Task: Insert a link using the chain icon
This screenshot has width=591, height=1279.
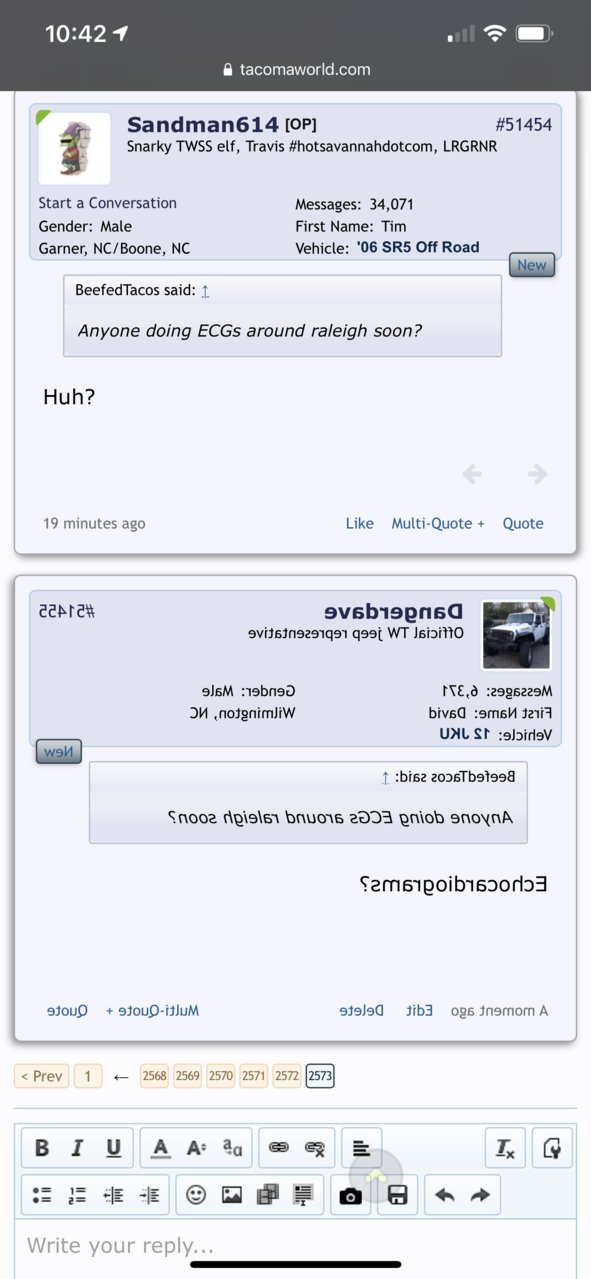Action: [278, 1148]
